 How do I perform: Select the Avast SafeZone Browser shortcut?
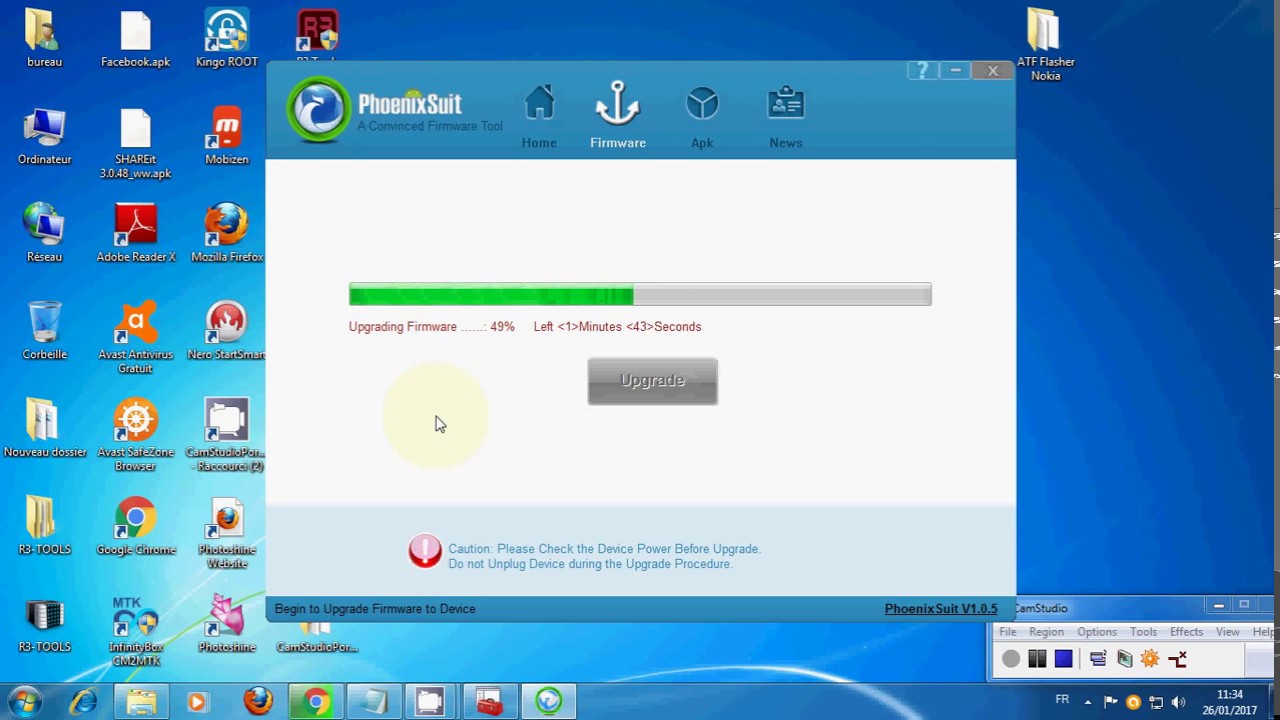[135, 436]
